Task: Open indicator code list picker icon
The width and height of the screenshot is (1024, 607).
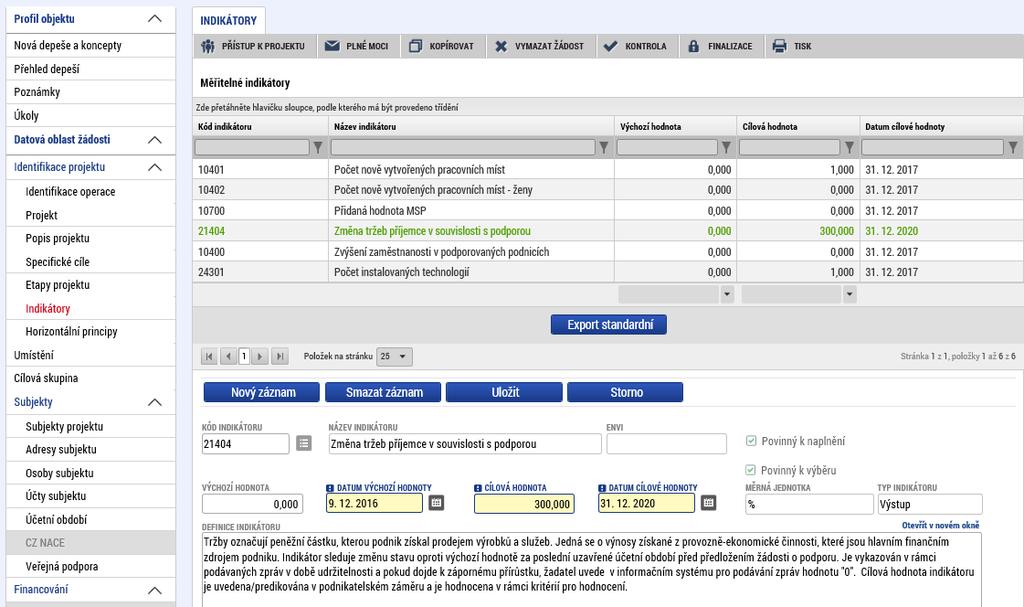Action: (304, 444)
